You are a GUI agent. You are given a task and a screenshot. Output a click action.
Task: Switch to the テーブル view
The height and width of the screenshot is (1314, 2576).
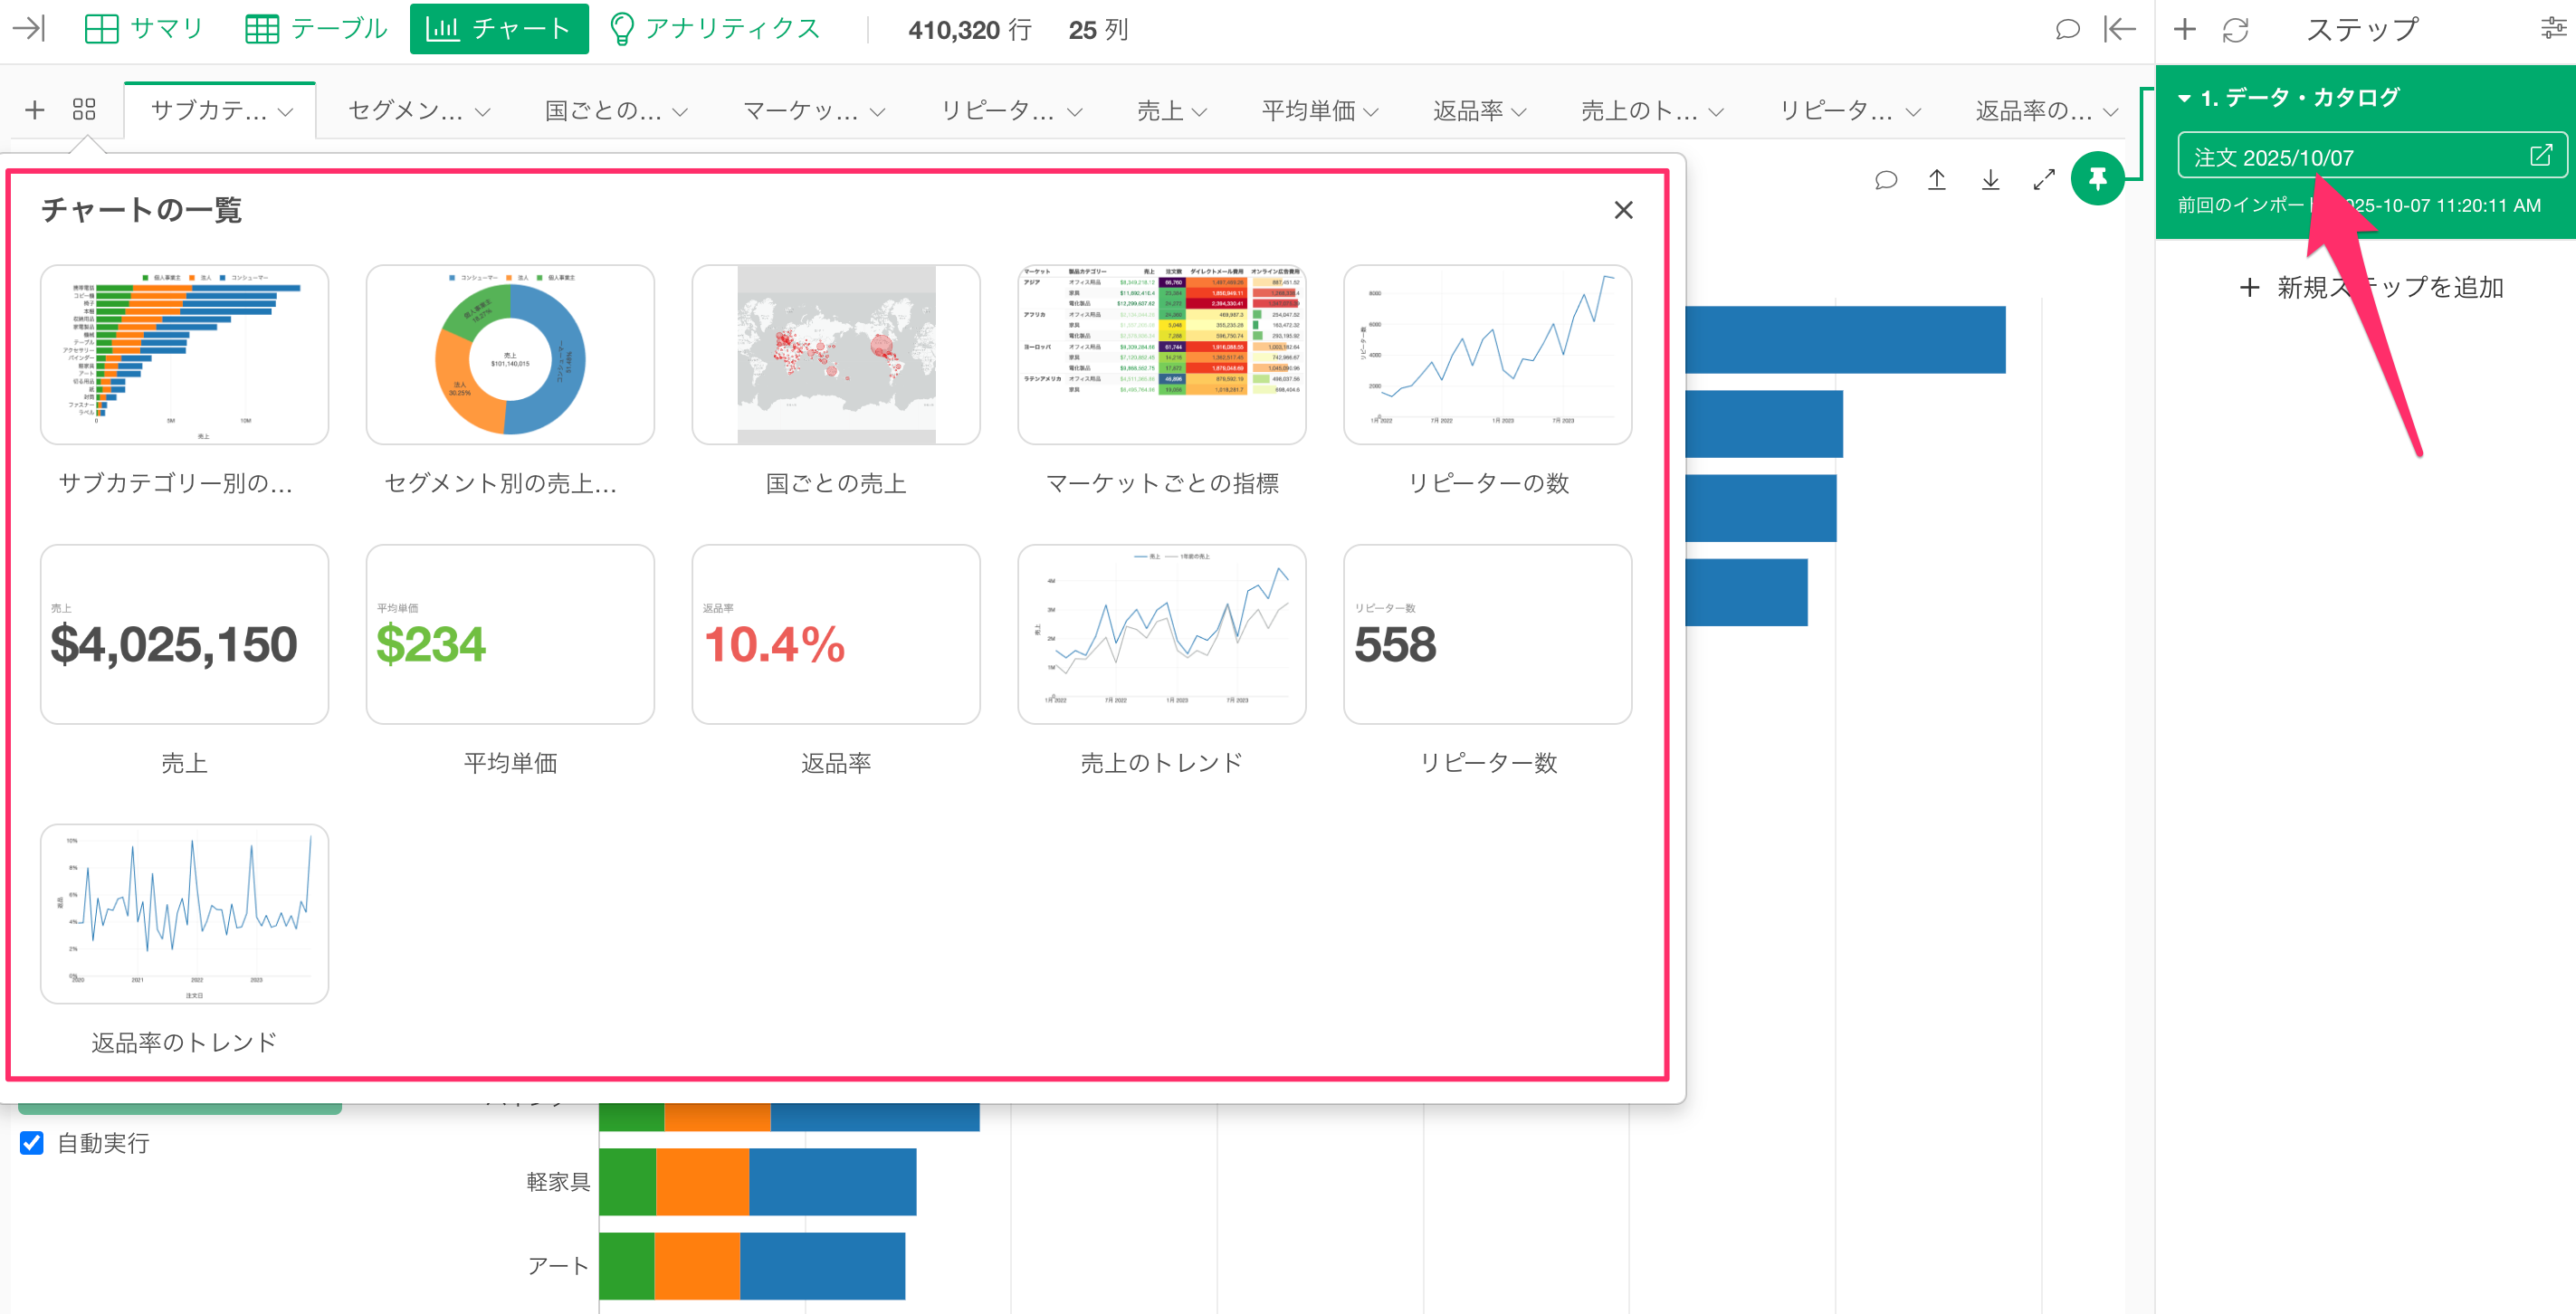pos(317,29)
